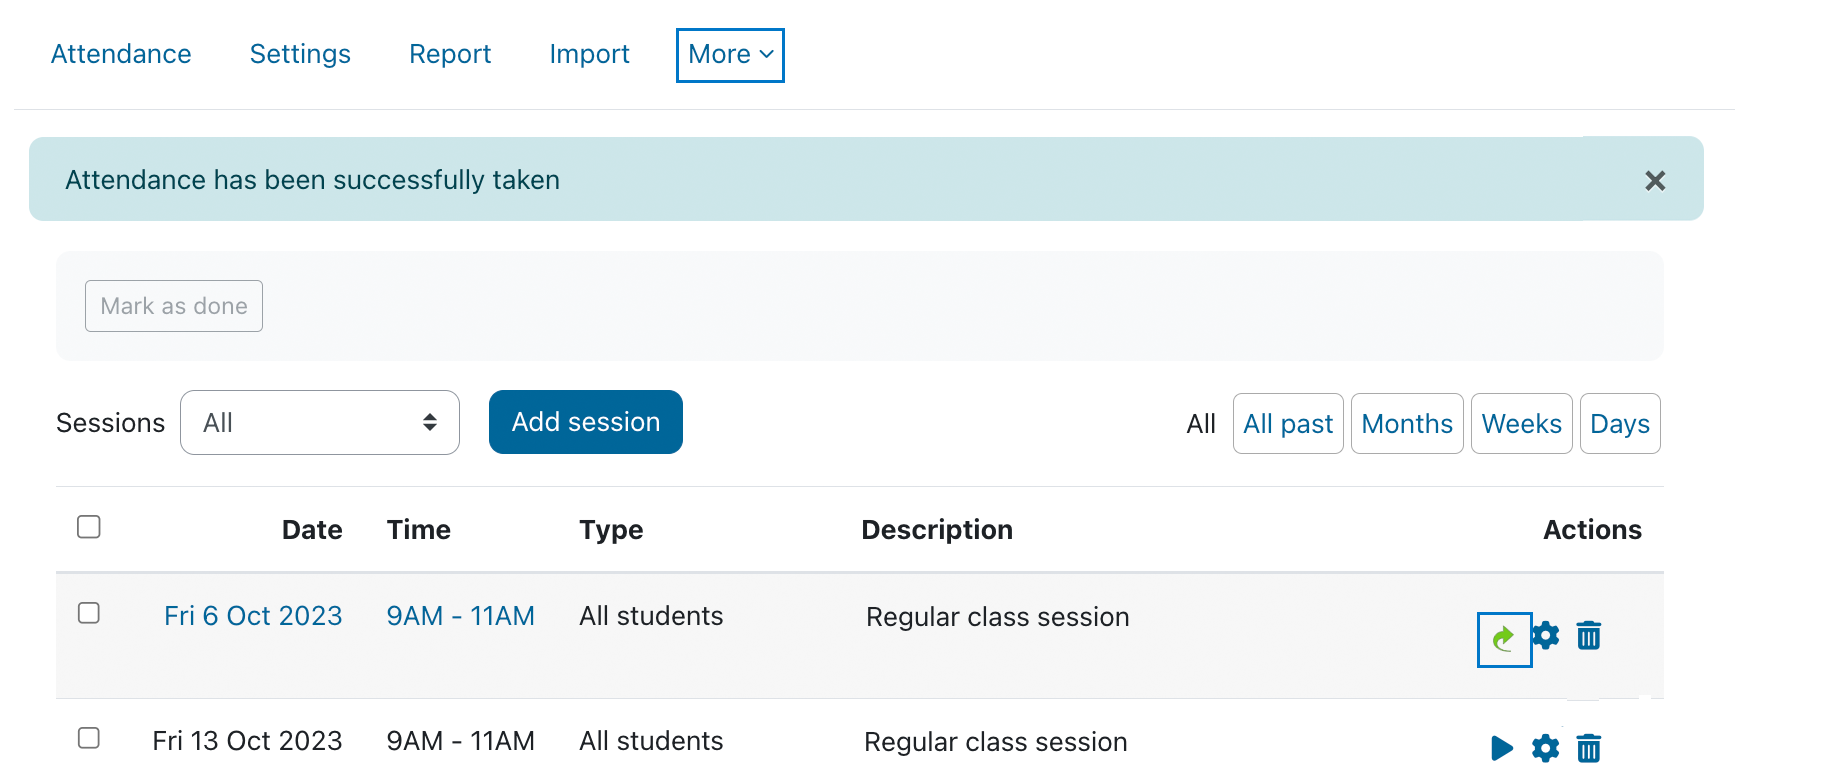1836x784 pixels.
Task: Click the Fri 13 Oct 2023 date text
Action: click(x=247, y=741)
